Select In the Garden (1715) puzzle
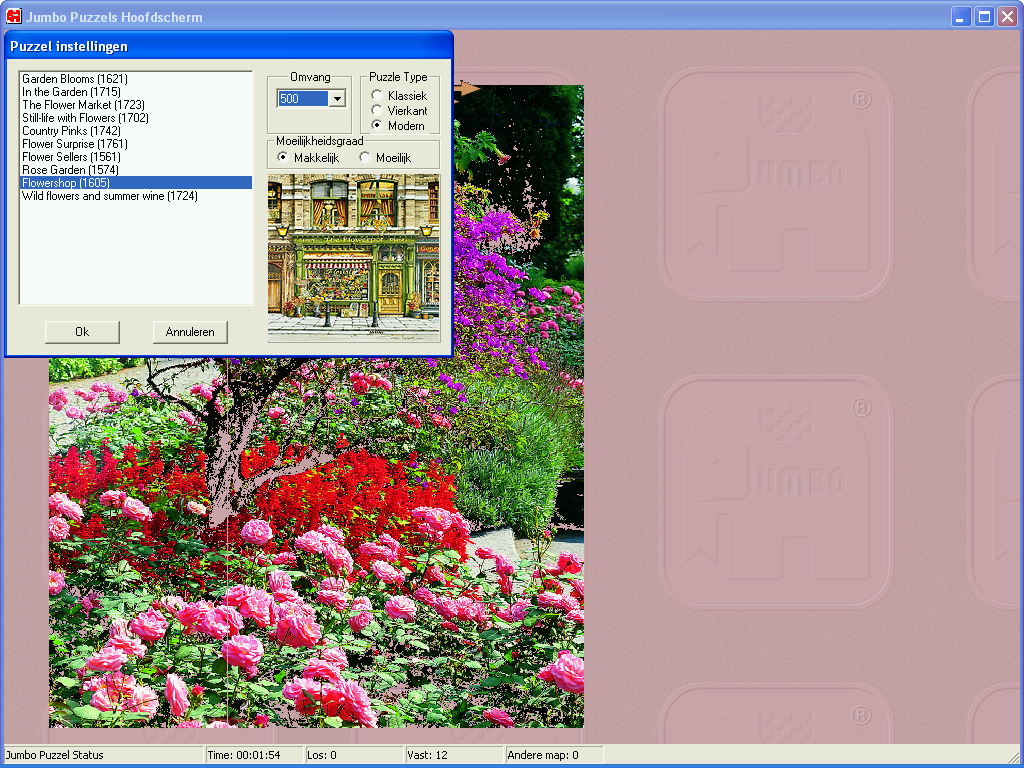Viewport: 1024px width, 768px height. coord(136,92)
